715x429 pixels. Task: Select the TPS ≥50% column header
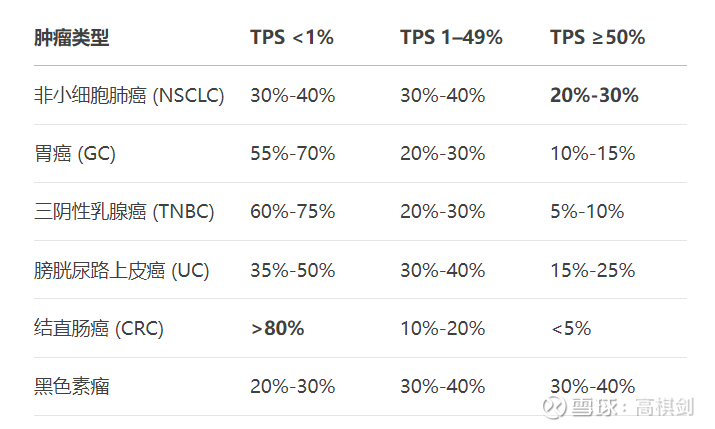598,37
